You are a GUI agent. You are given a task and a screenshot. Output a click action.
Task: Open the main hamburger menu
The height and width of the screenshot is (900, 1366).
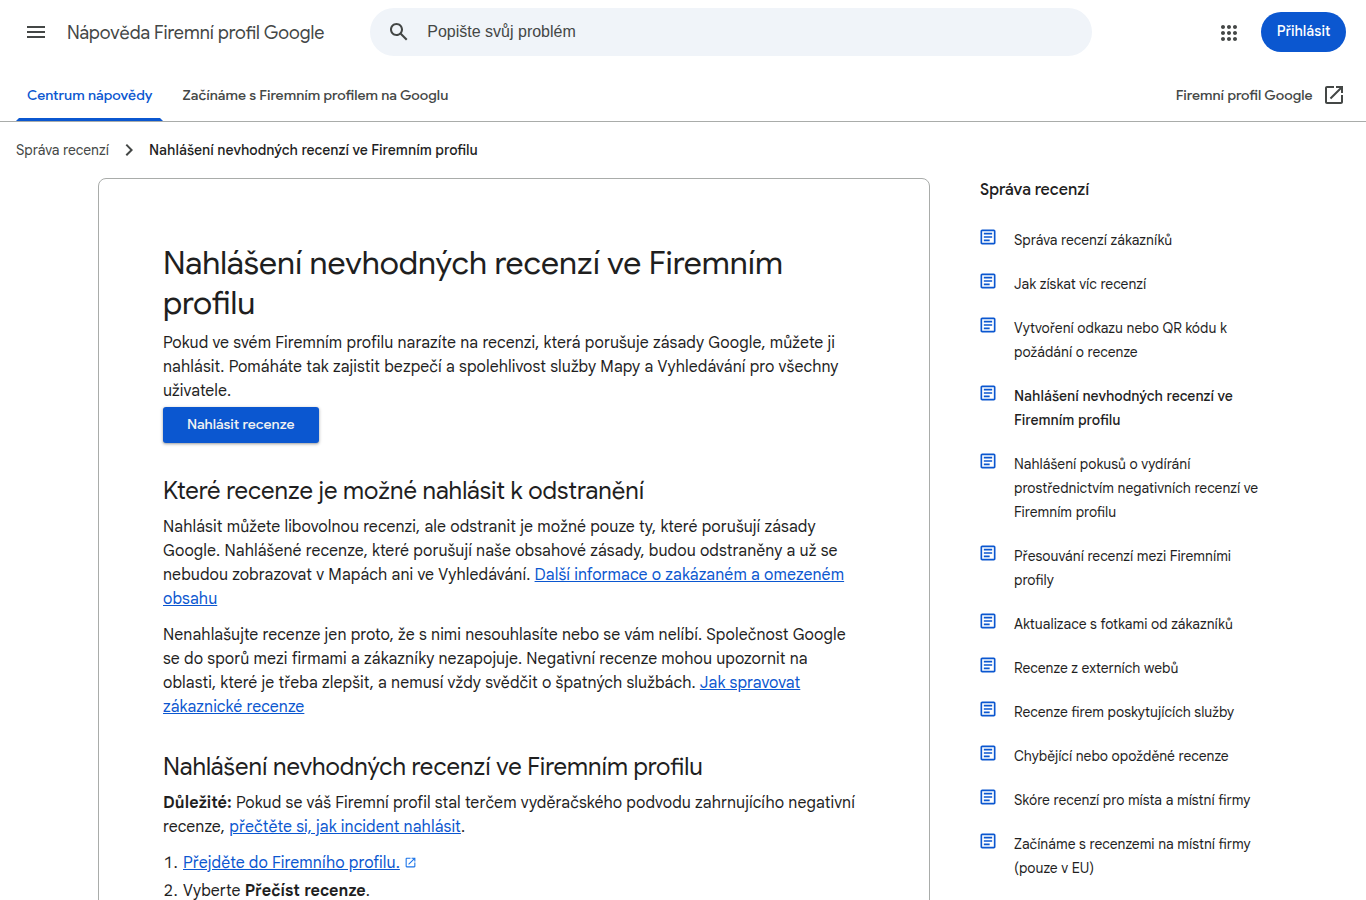click(x=36, y=32)
